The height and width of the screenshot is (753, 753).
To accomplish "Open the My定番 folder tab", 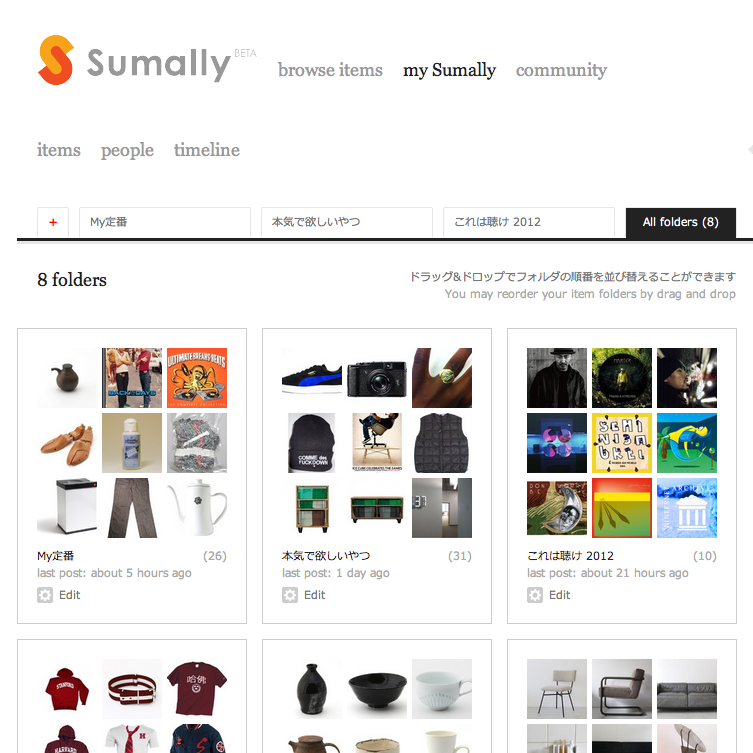I will 165,222.
